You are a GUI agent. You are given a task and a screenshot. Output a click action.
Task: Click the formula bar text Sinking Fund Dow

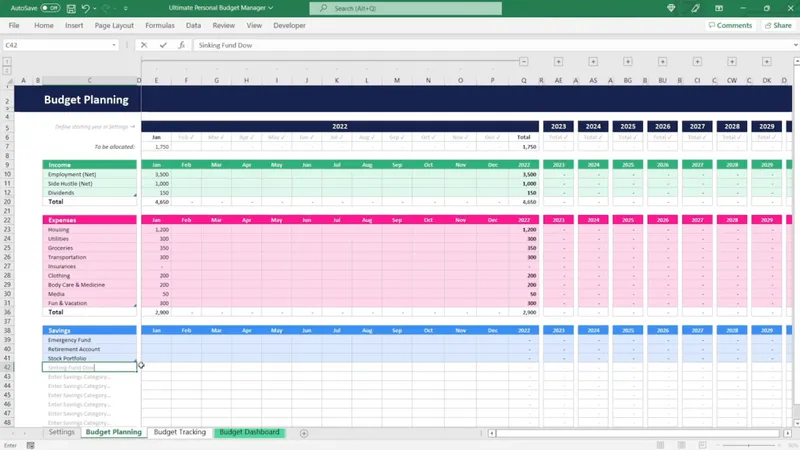225,45
